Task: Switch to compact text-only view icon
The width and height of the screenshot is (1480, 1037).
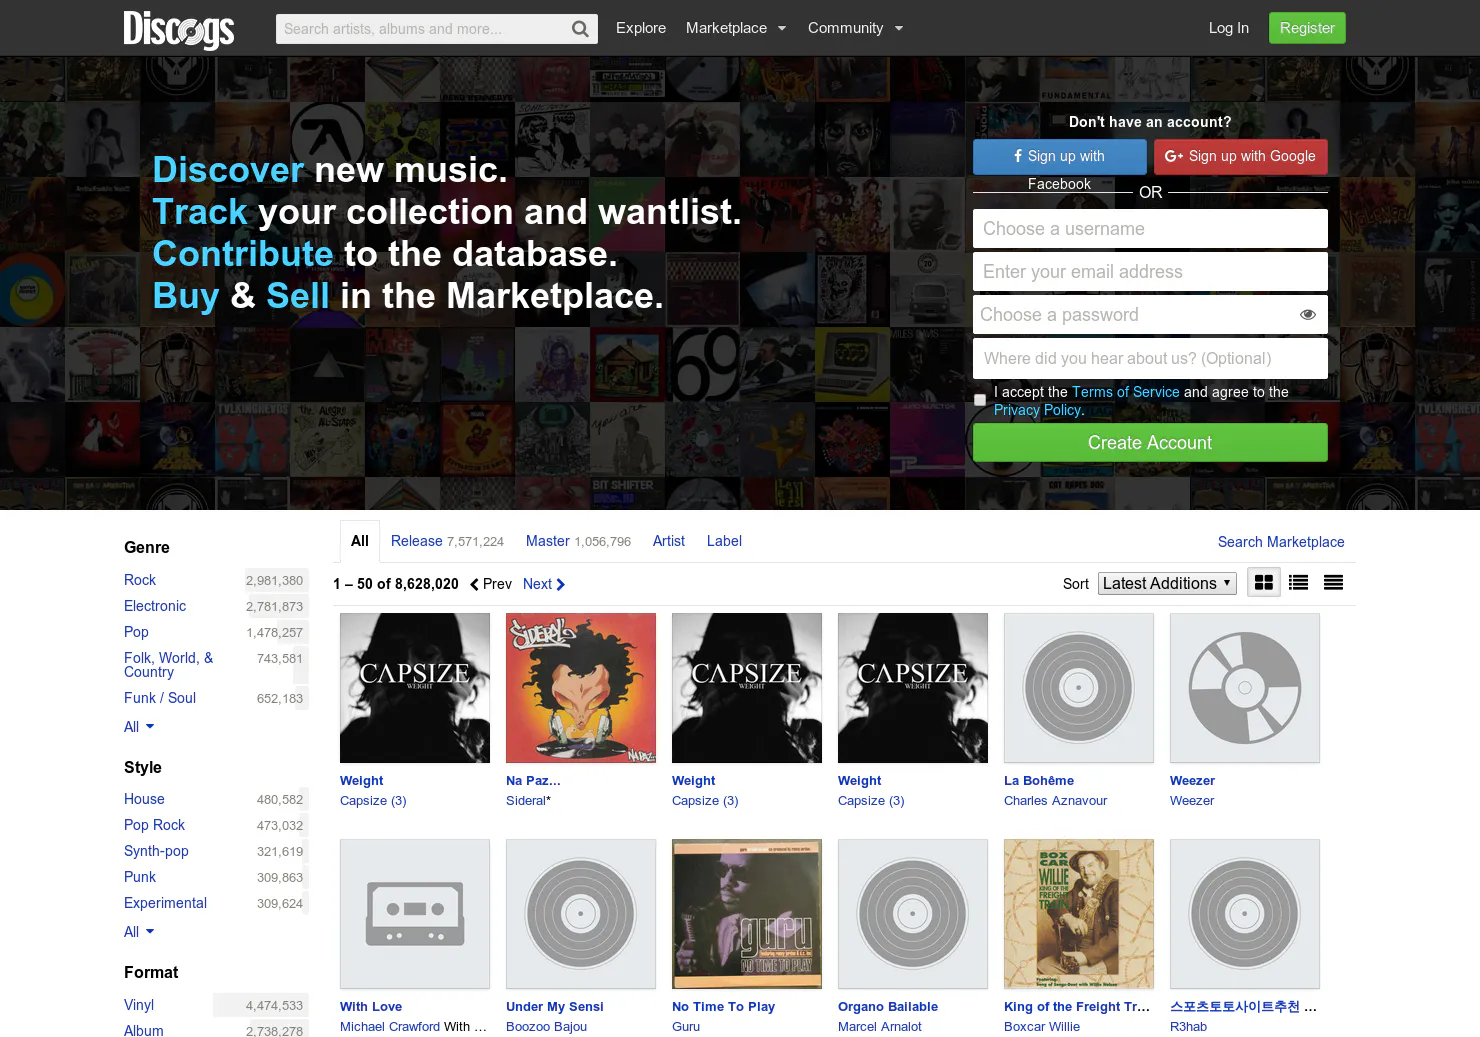Action: 1334,583
